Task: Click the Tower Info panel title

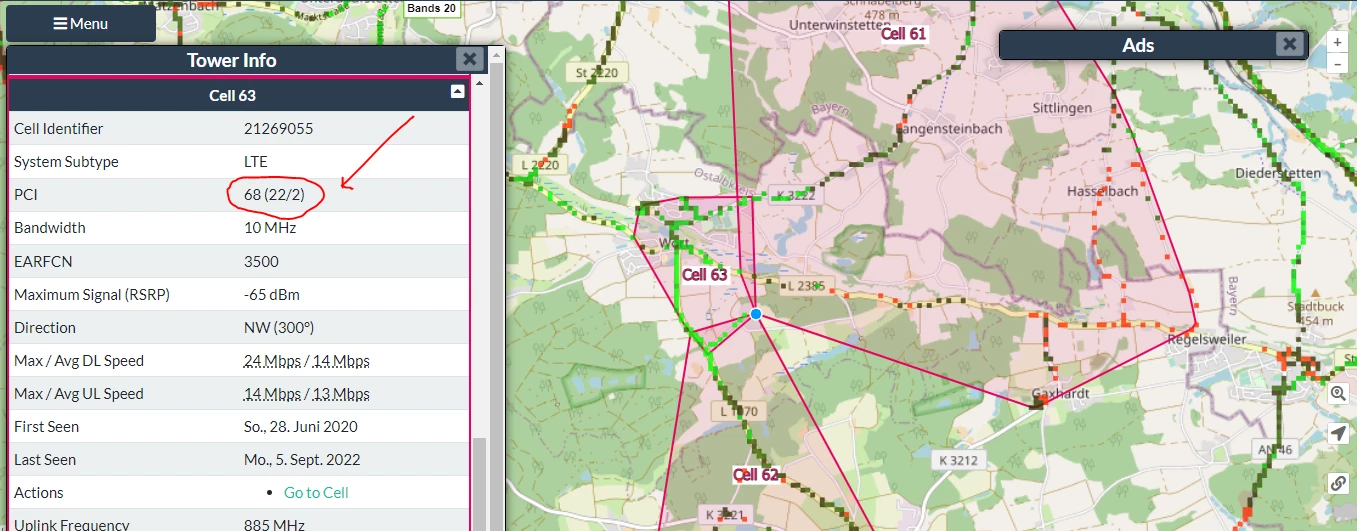Action: point(232,60)
